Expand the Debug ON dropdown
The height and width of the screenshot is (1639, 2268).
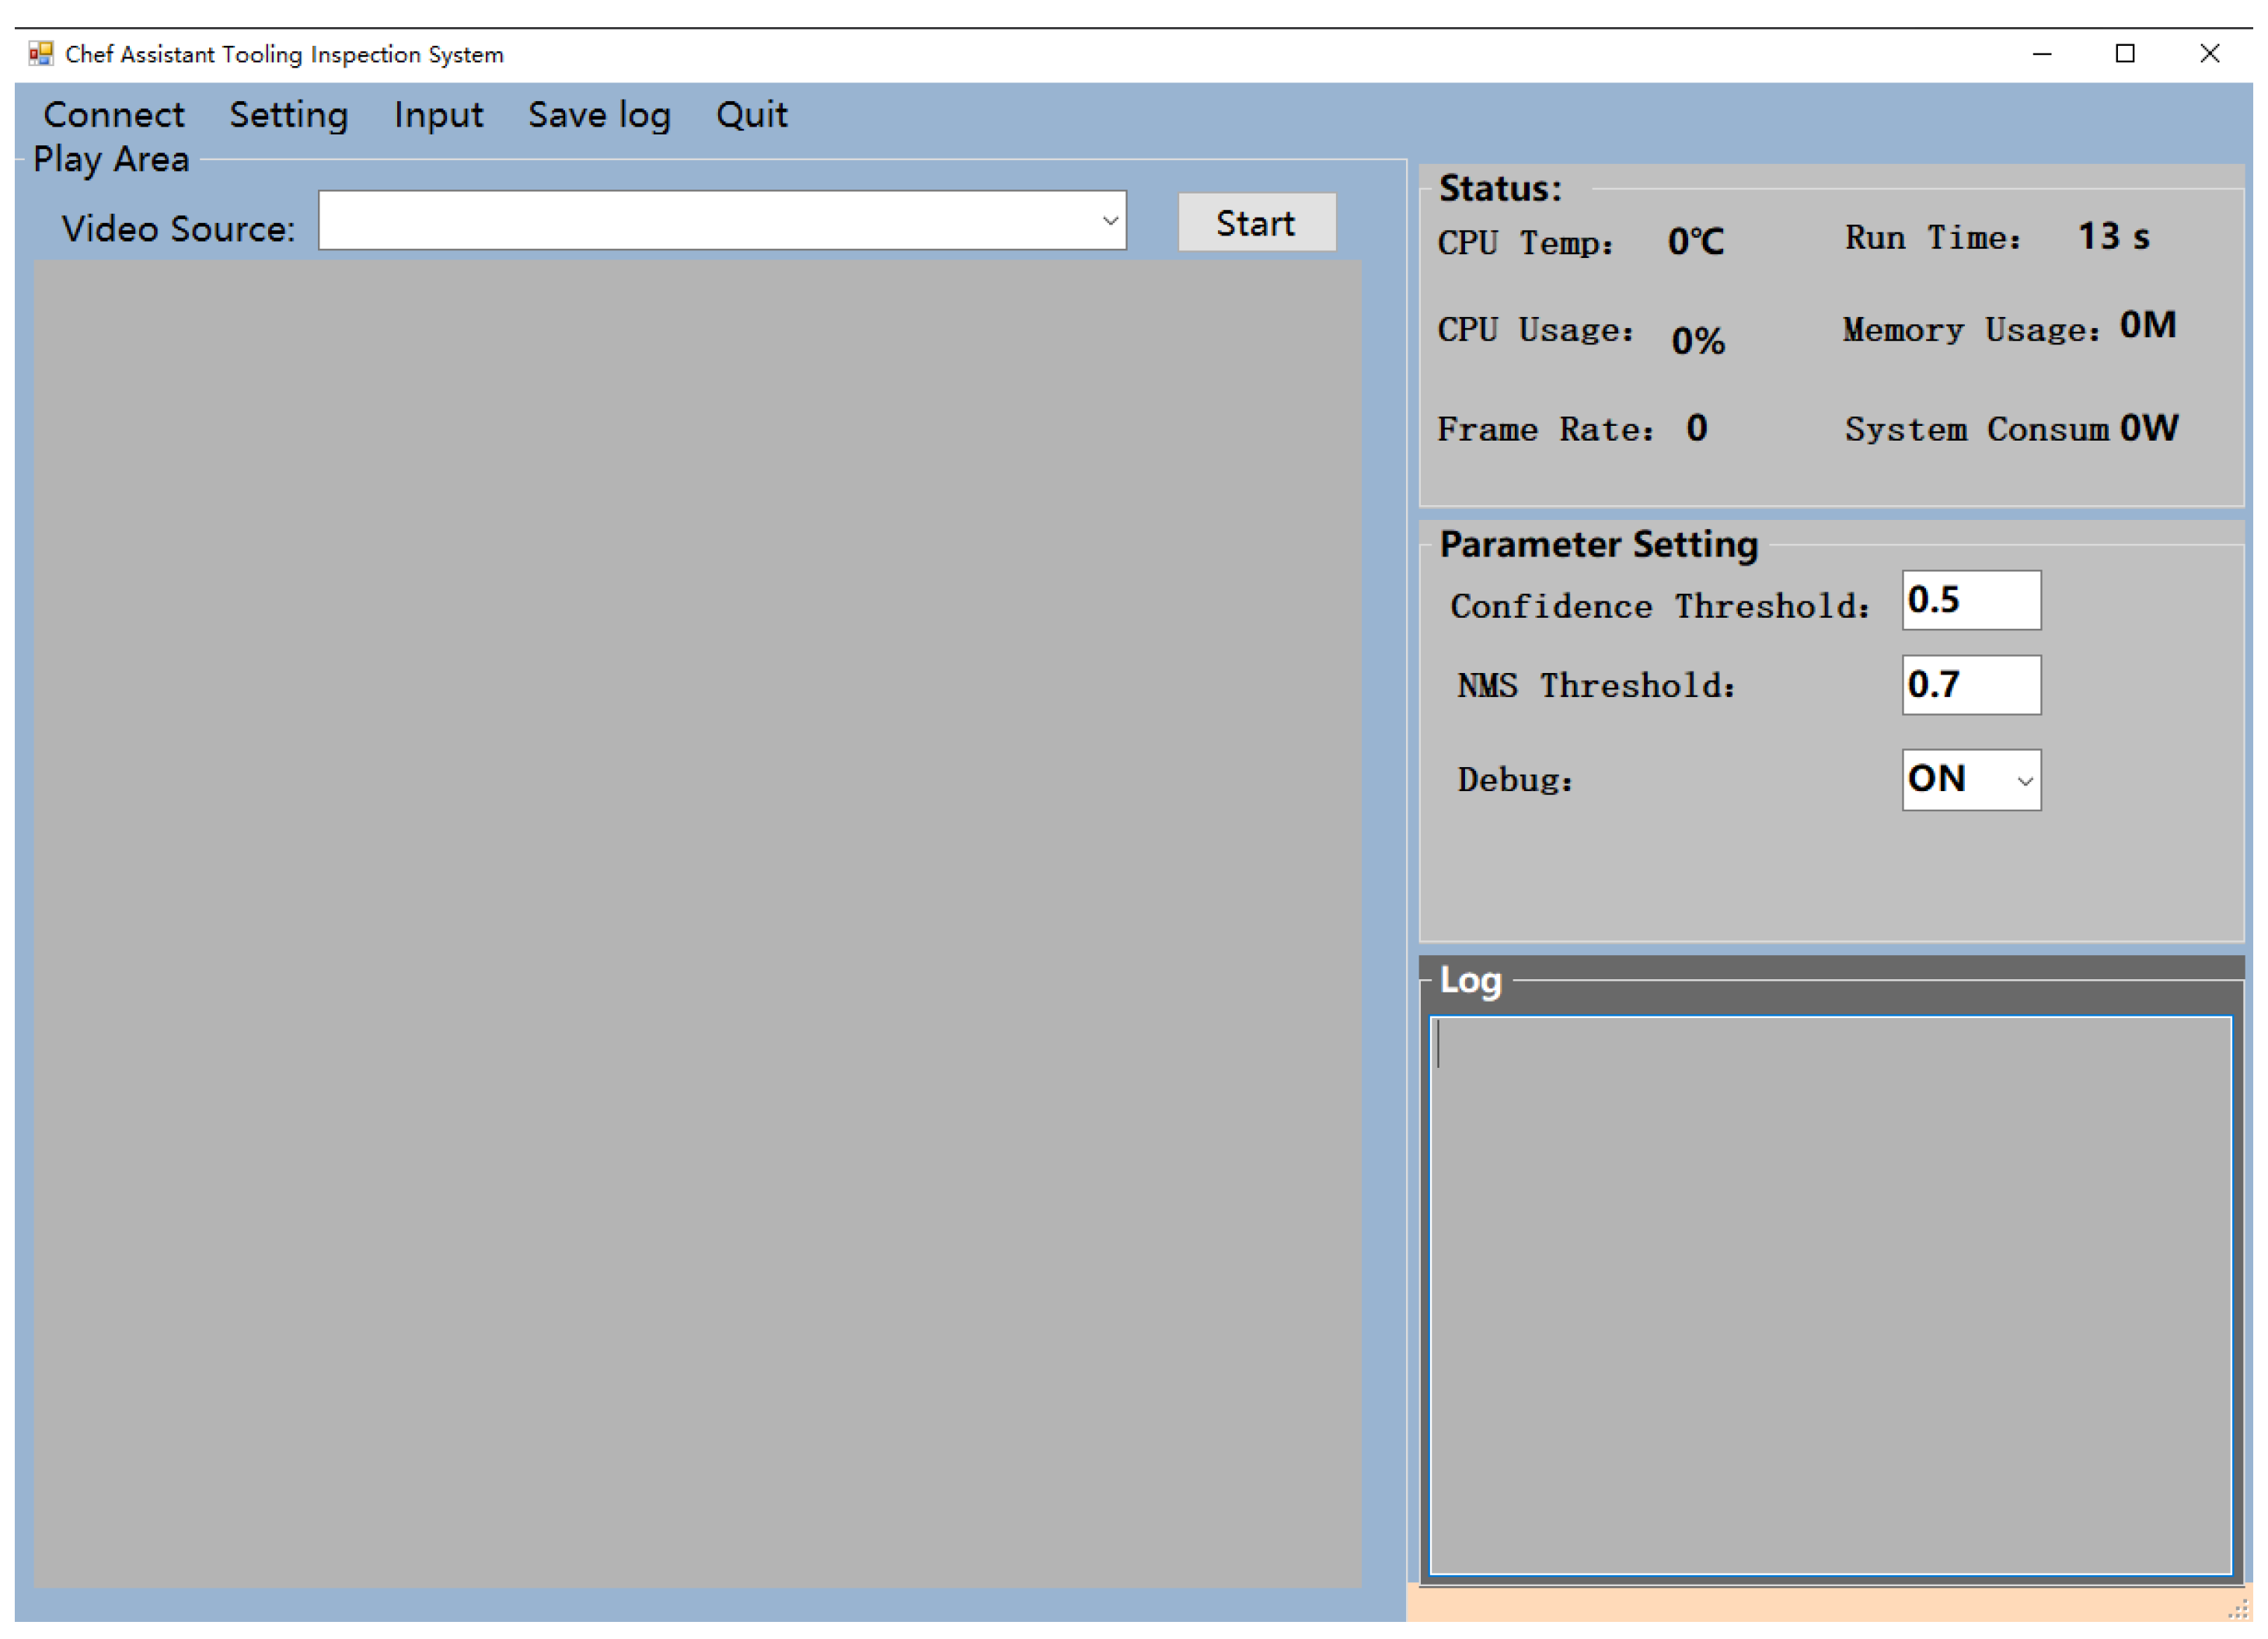click(x=2025, y=781)
